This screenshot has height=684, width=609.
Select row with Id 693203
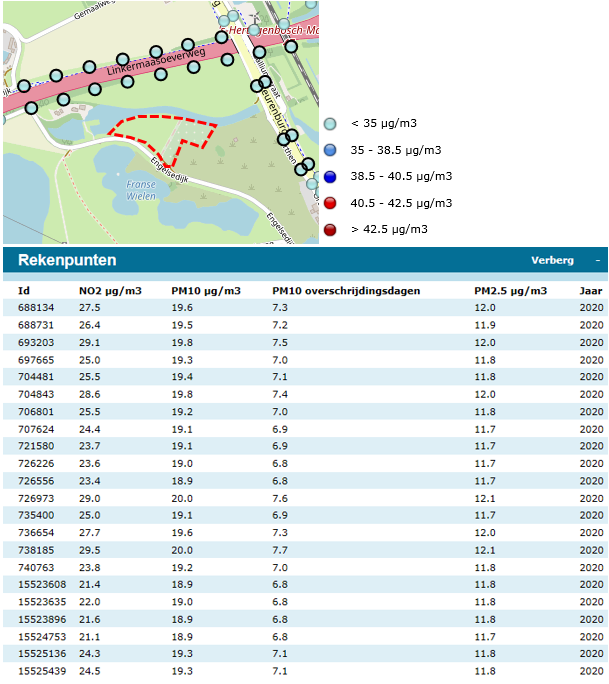(305, 342)
